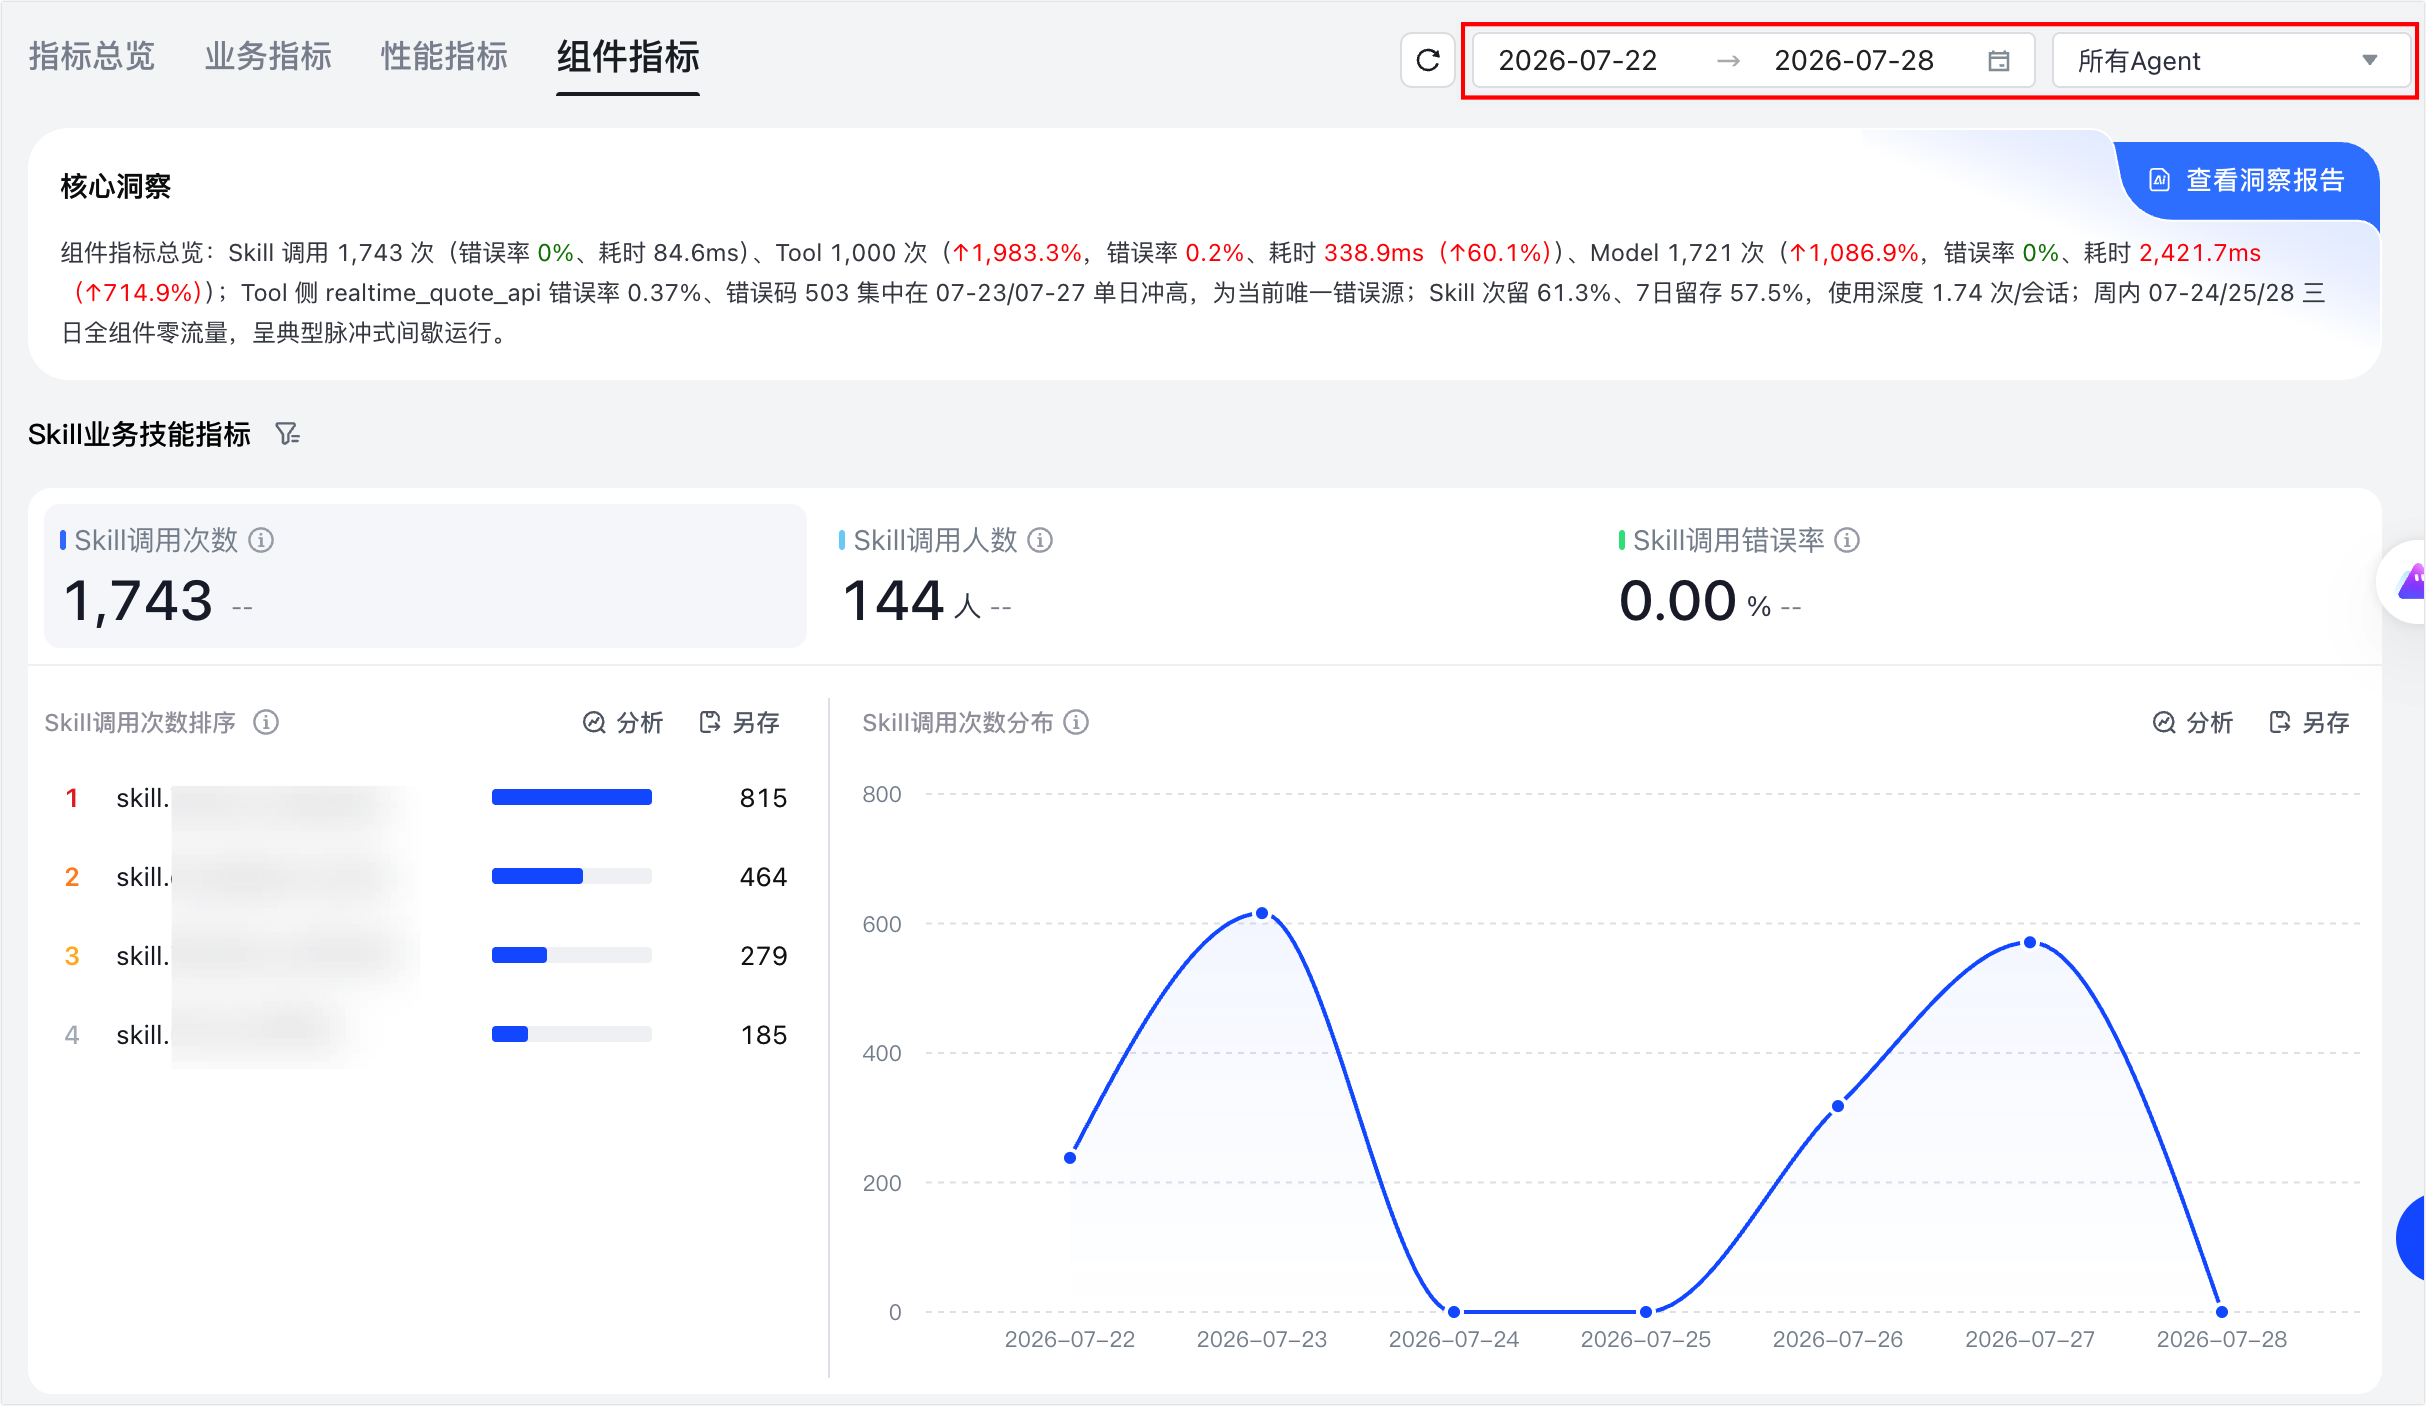Image resolution: width=2426 pixels, height=1406 pixels.
Task: Click 分析 in Skill调用次数分布 panel
Action: (x=2192, y=722)
